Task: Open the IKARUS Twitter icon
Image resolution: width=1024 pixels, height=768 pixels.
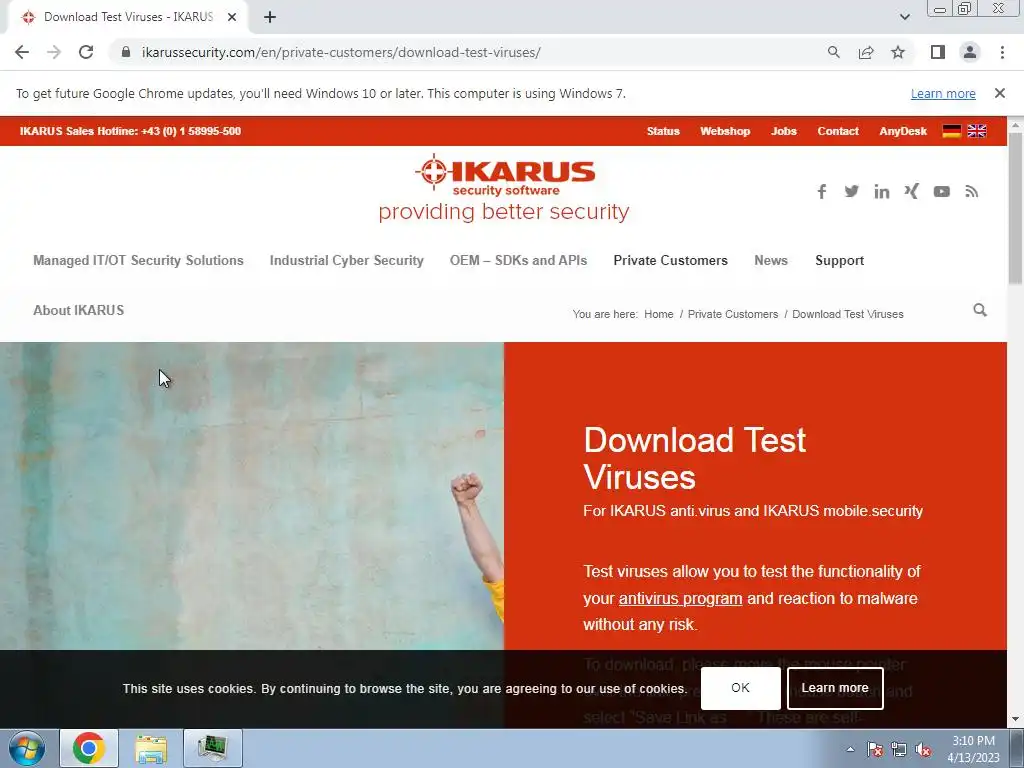Action: (852, 191)
